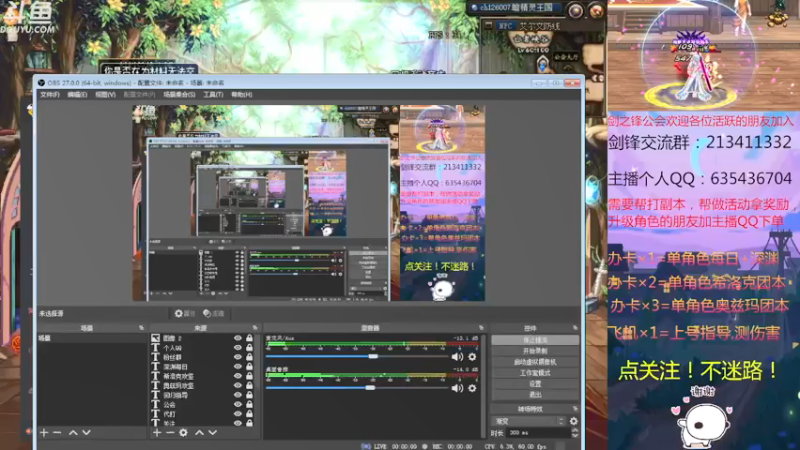Open transition properties gear icon

click(x=573, y=421)
